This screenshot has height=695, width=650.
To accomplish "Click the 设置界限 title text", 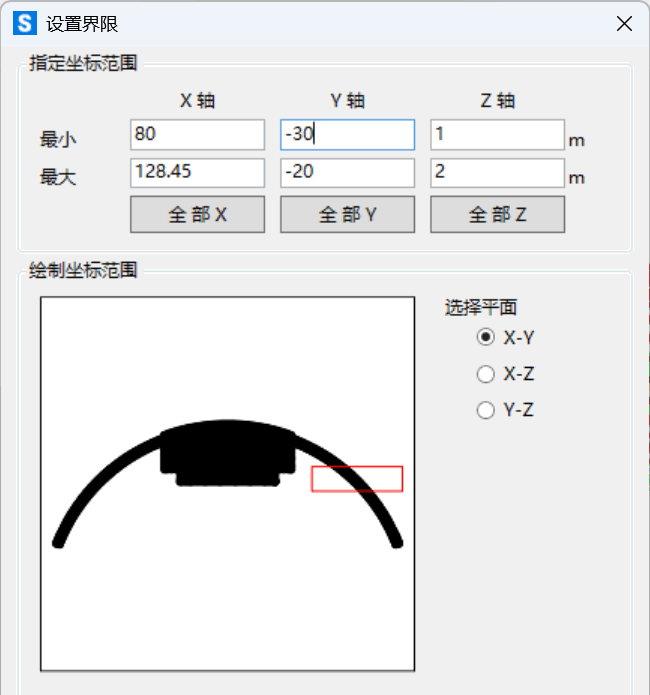I will pyautogui.click(x=82, y=24).
